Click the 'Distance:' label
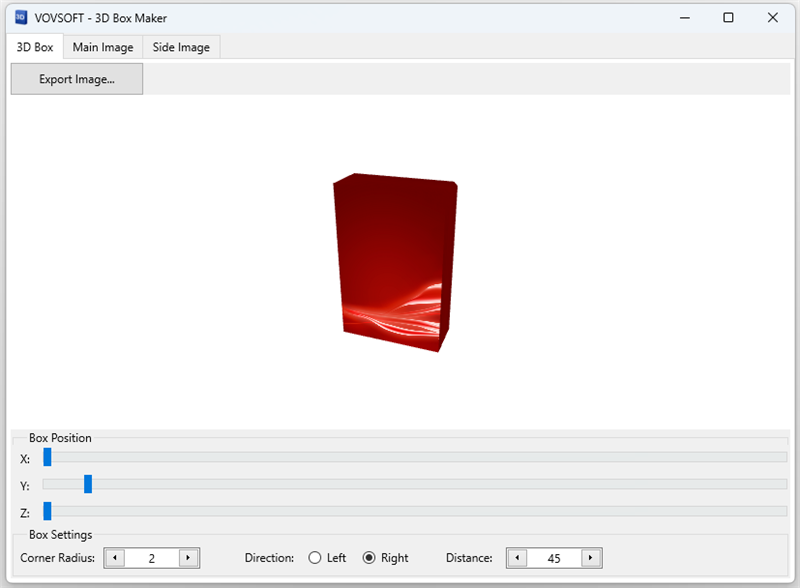This screenshot has width=800, height=588. click(469, 558)
